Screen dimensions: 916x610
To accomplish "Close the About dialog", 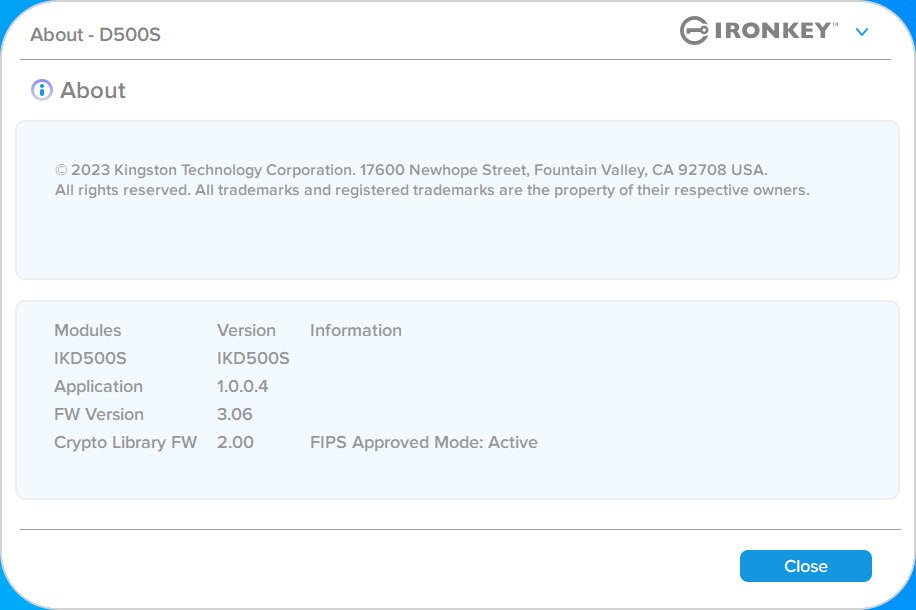I will pyautogui.click(x=806, y=566).
